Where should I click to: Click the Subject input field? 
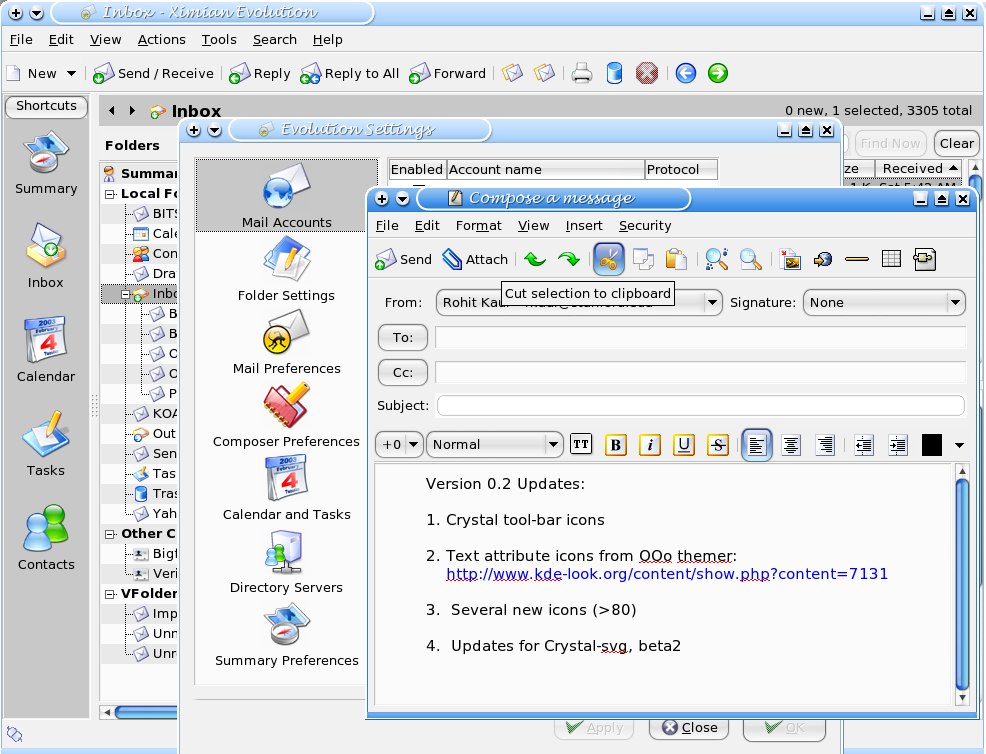click(x=701, y=406)
